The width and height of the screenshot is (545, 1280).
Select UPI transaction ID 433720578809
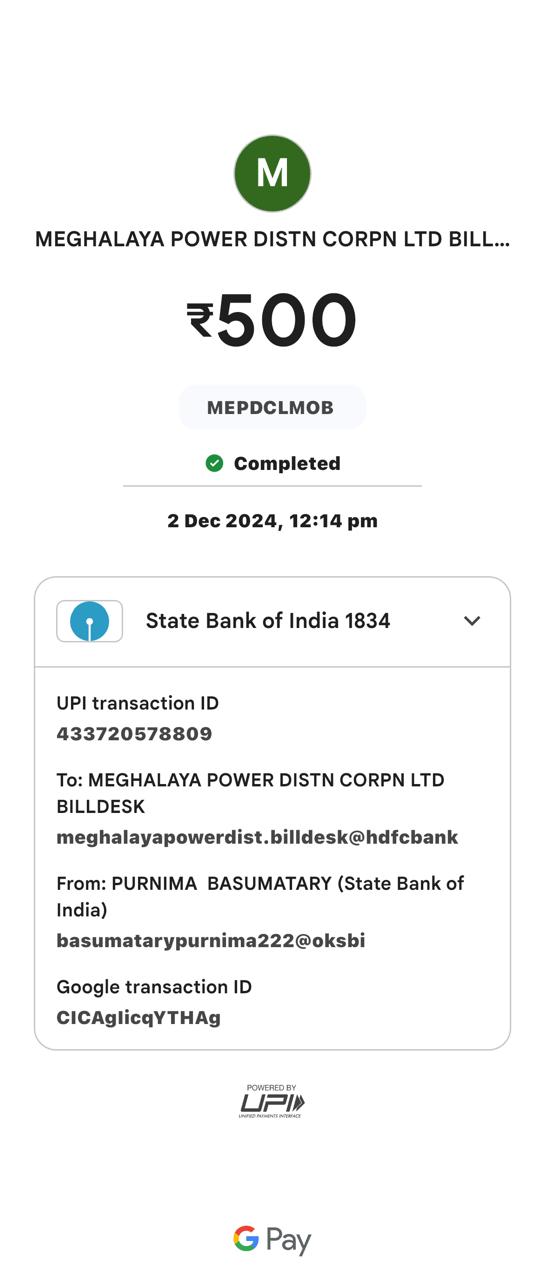click(135, 734)
